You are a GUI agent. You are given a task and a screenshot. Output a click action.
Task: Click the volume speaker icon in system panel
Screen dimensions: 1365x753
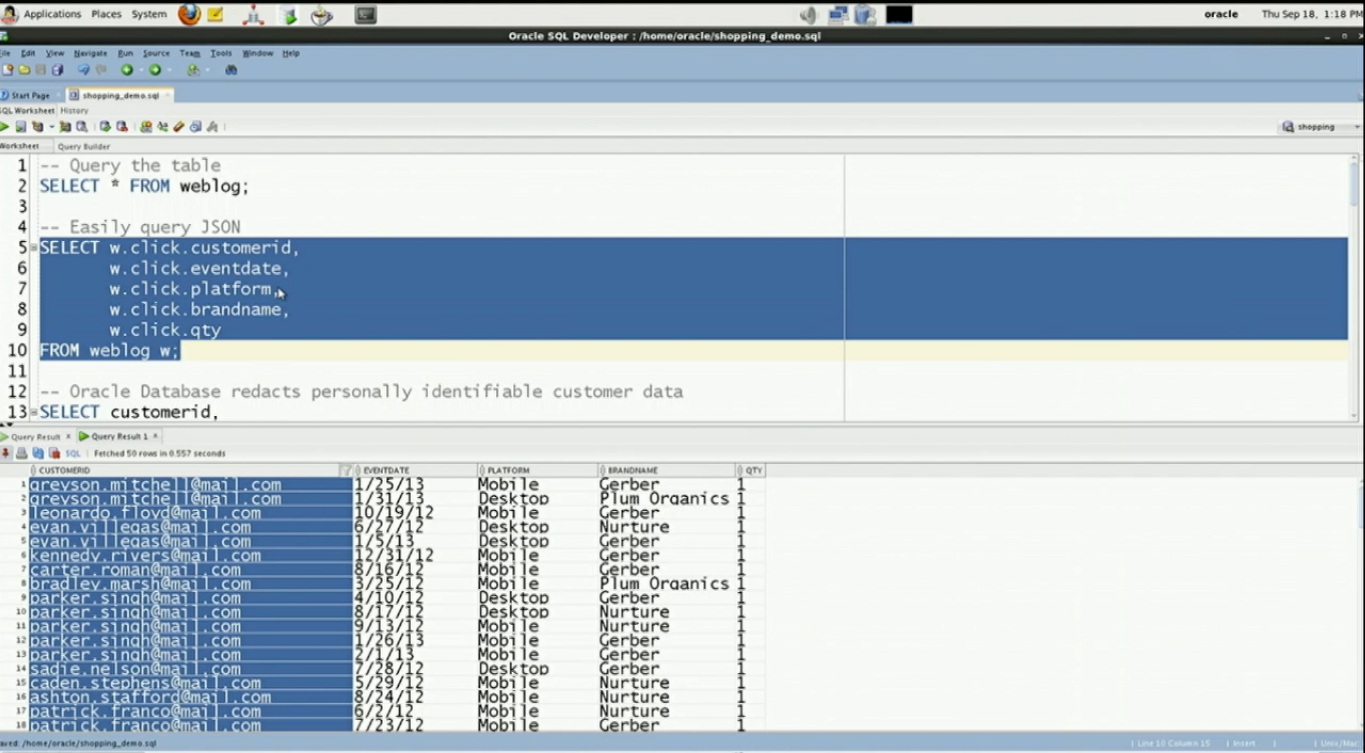click(x=809, y=14)
